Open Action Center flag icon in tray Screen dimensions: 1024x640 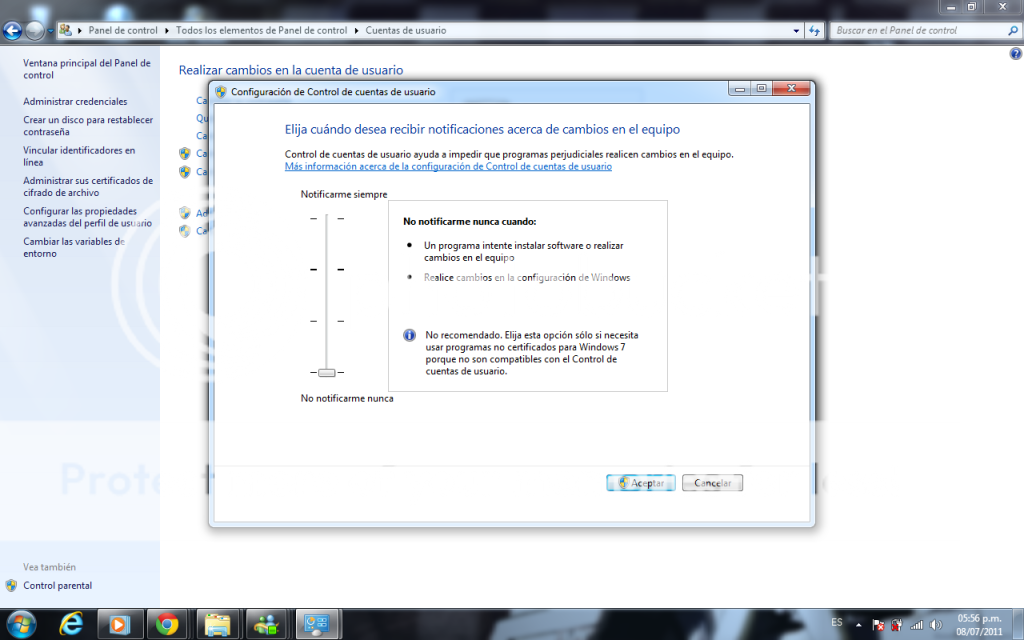pyautogui.click(x=878, y=625)
